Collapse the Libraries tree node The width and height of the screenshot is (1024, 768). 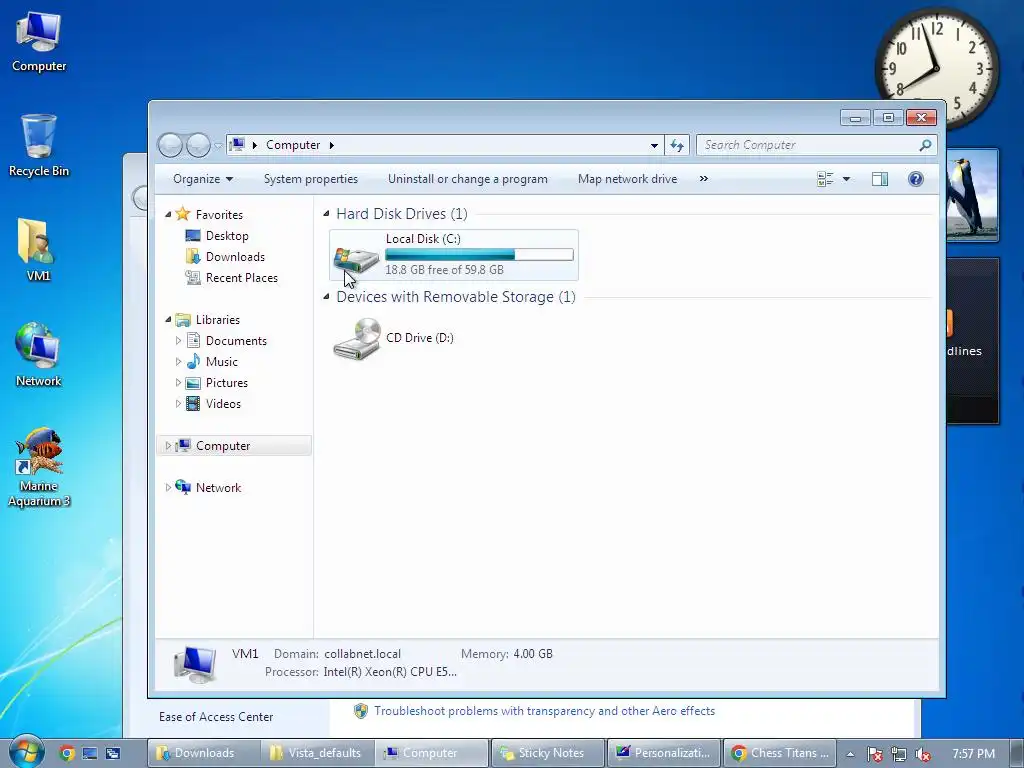pyautogui.click(x=168, y=319)
